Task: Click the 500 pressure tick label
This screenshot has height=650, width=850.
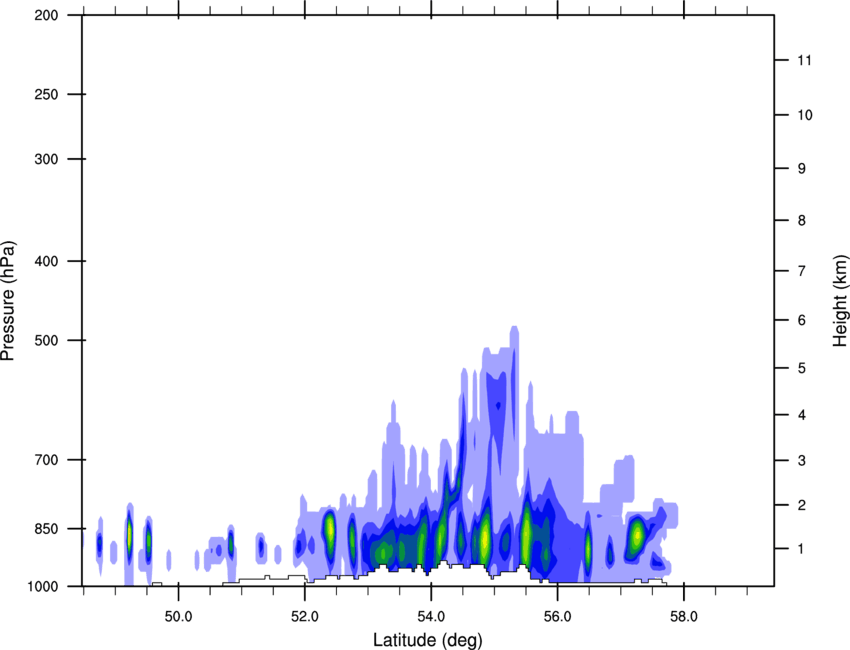Action: click(46, 340)
